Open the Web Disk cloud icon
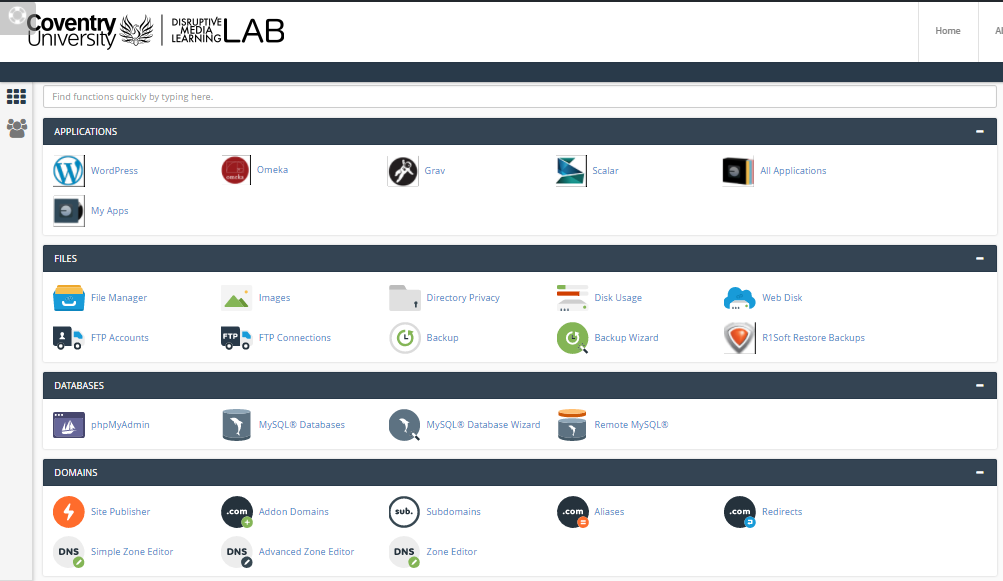 point(739,298)
